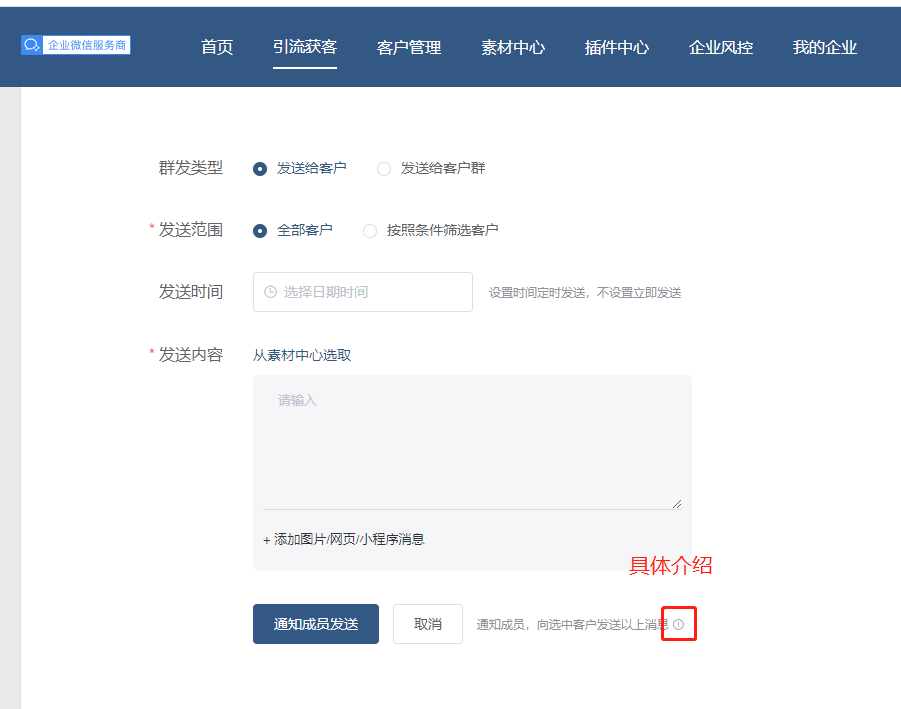Switch to 素材中心 navigation item
901x709 pixels.
(x=513, y=47)
